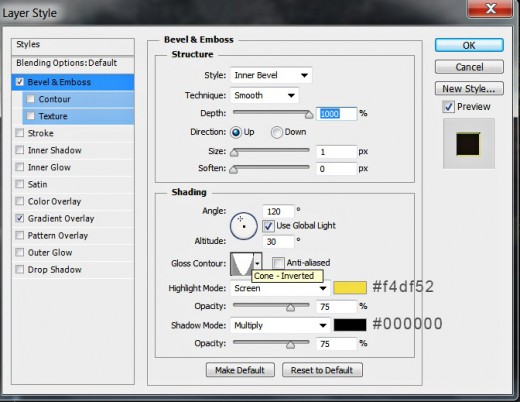Open Highlight Mode dropdown set to Screen
This screenshot has width=520, height=402.
(x=280, y=288)
